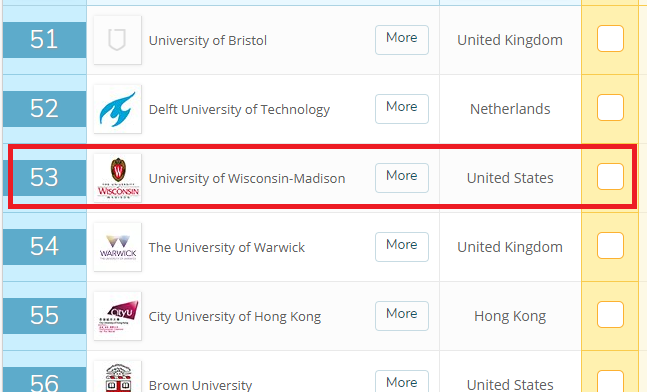Image resolution: width=647 pixels, height=392 pixels.
Task: Click the Delft University blue flame logo
Action: pos(118,109)
